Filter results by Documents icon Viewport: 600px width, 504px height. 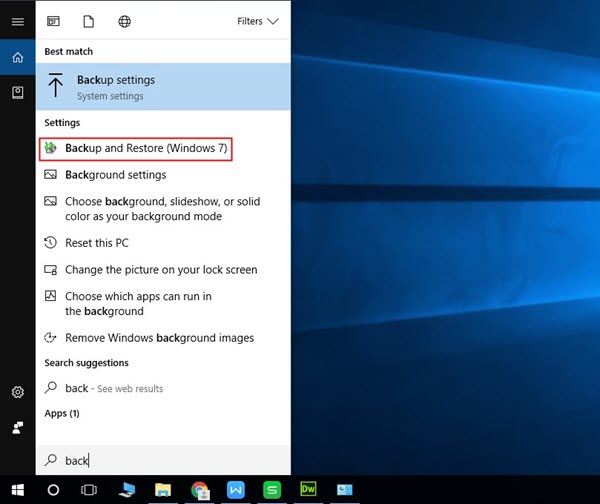[88, 21]
